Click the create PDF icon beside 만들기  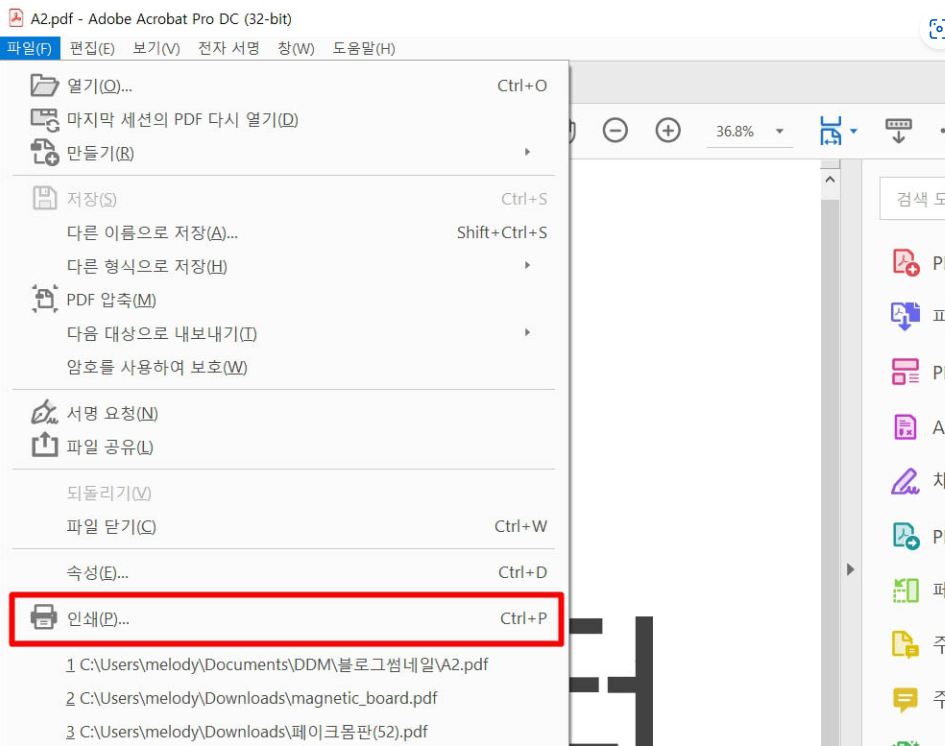[x=45, y=152]
